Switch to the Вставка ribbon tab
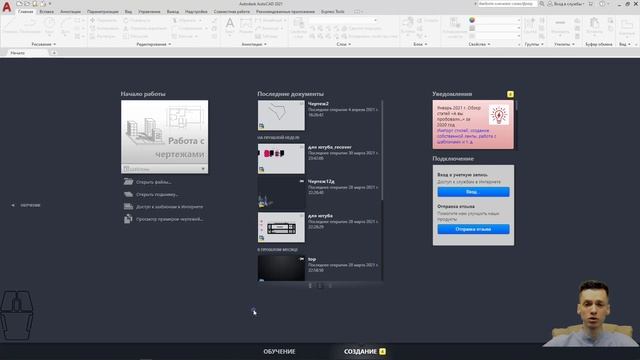The image size is (640, 360). (x=47, y=11)
